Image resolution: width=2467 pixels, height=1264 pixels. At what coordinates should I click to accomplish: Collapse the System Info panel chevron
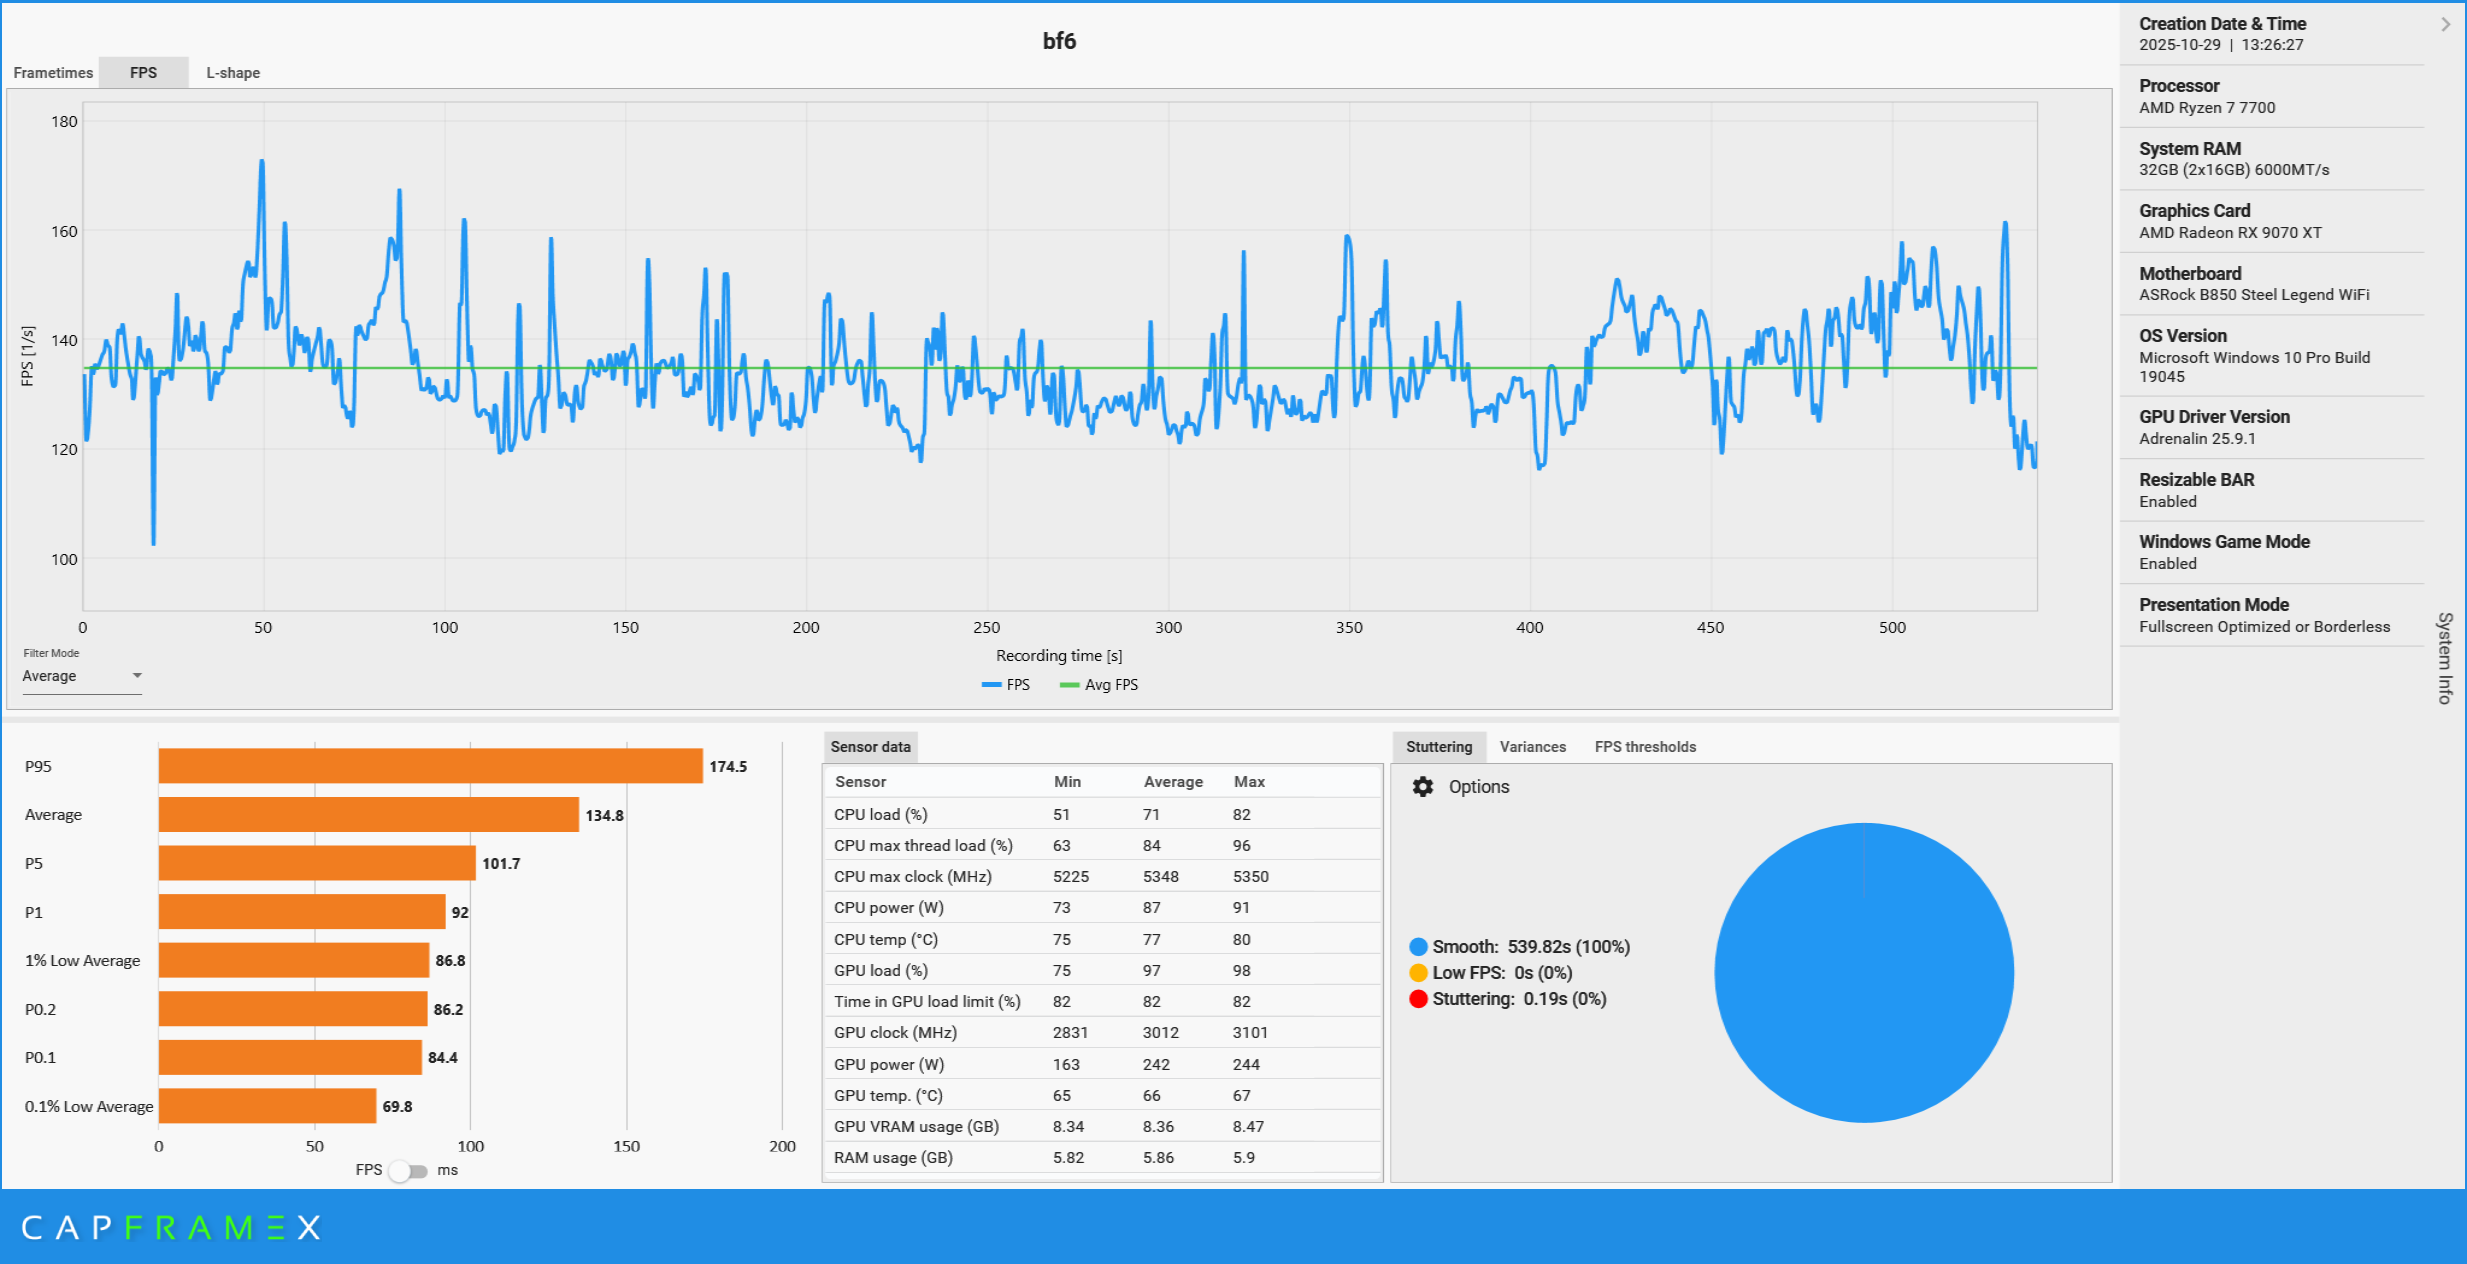pos(2445,24)
